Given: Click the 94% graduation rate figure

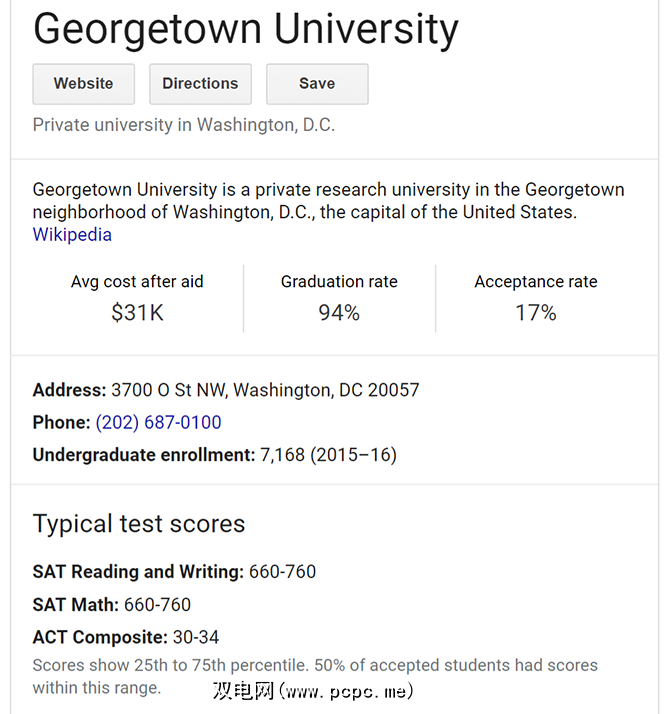Looking at the screenshot, I should pyautogui.click(x=339, y=313).
